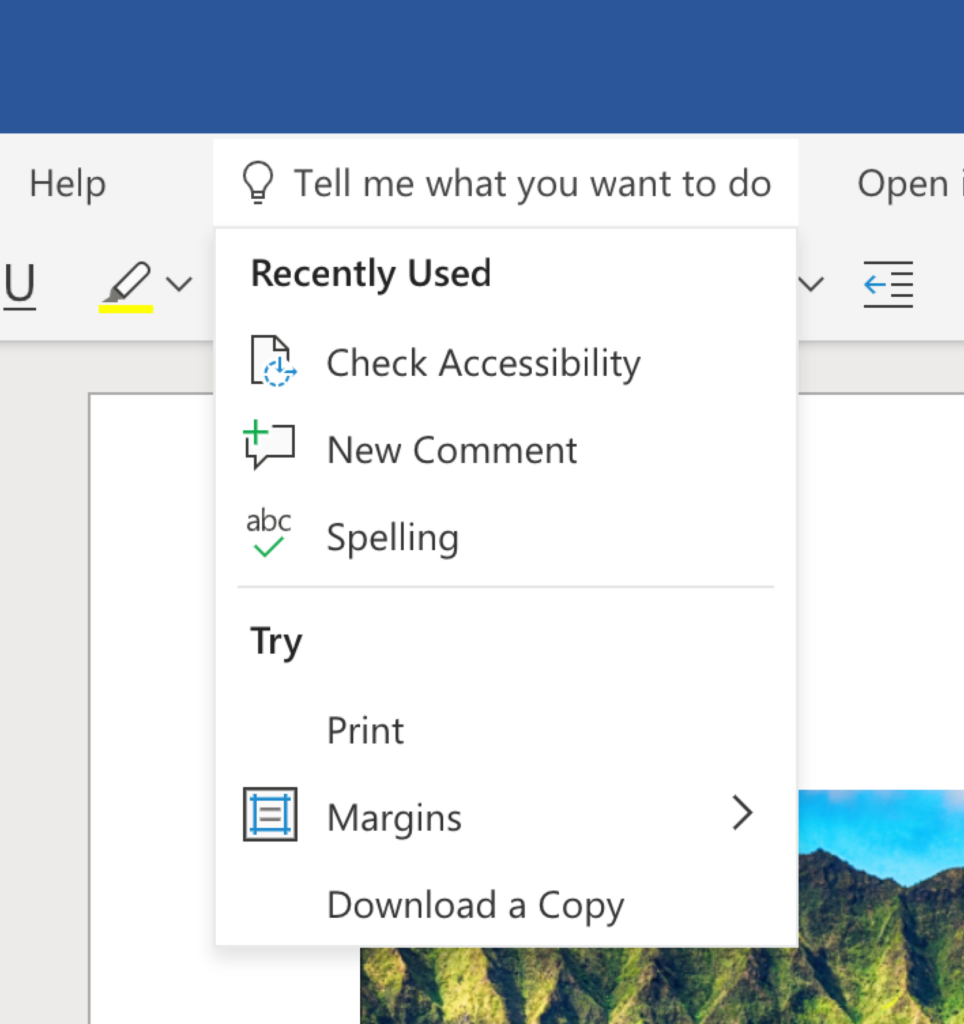Select Print under the Try section
The width and height of the screenshot is (964, 1024).
tap(364, 730)
